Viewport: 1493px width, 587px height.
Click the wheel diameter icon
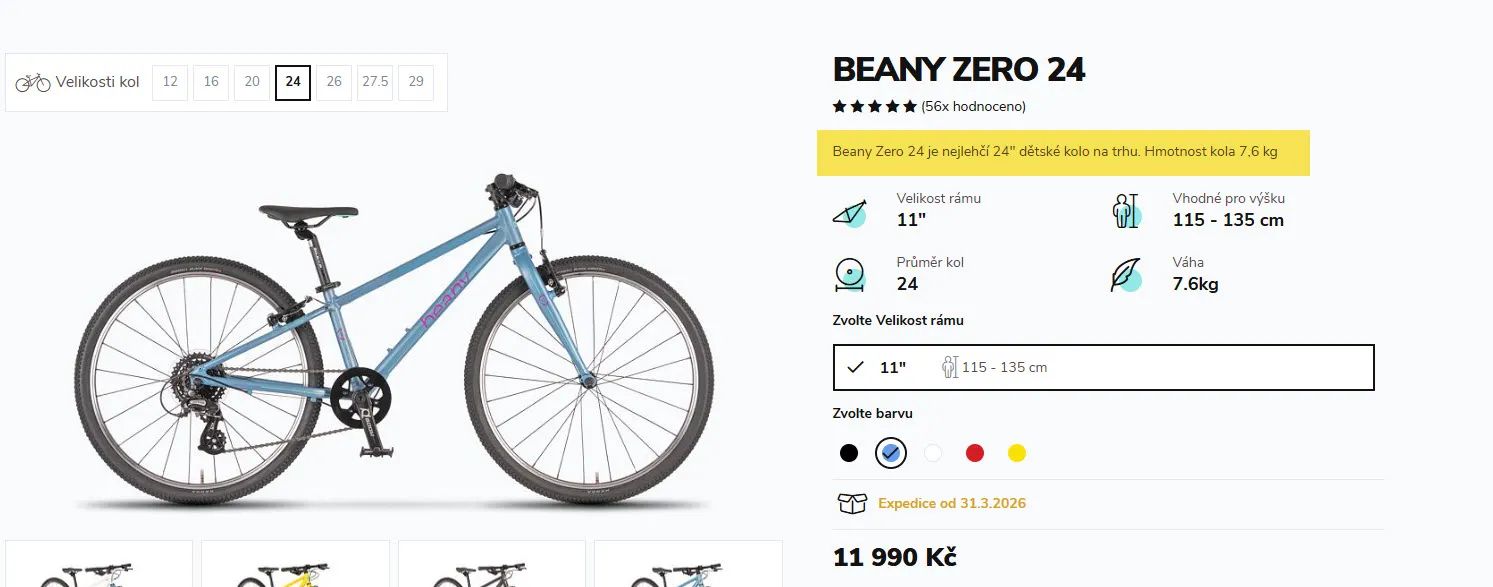click(x=849, y=275)
